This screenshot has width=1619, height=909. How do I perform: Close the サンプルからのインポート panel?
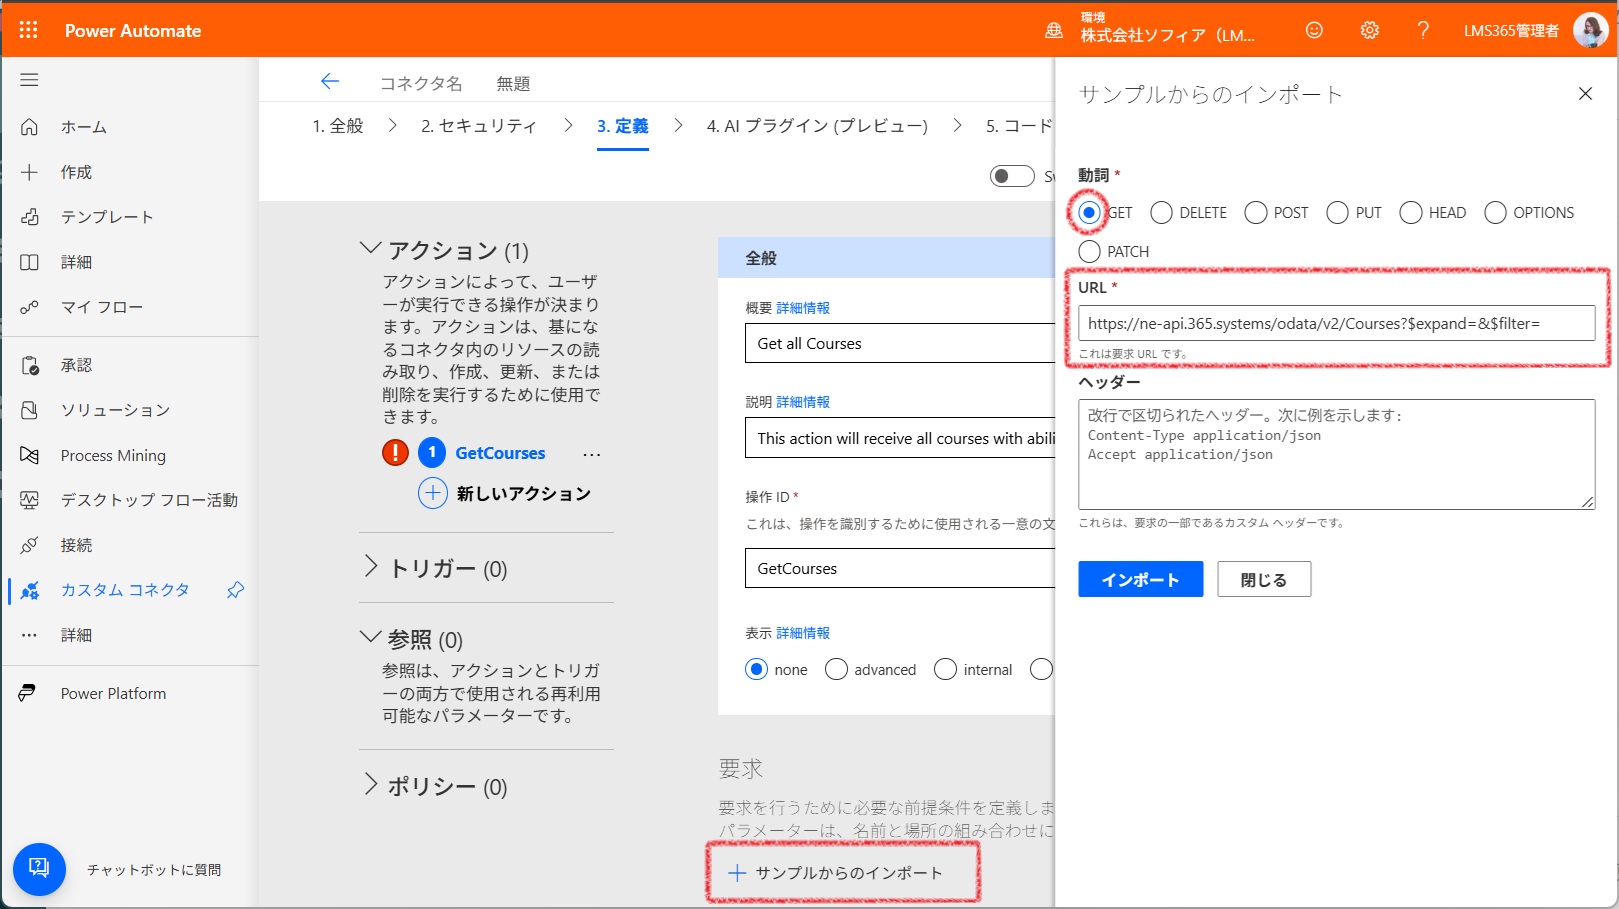coord(1585,94)
